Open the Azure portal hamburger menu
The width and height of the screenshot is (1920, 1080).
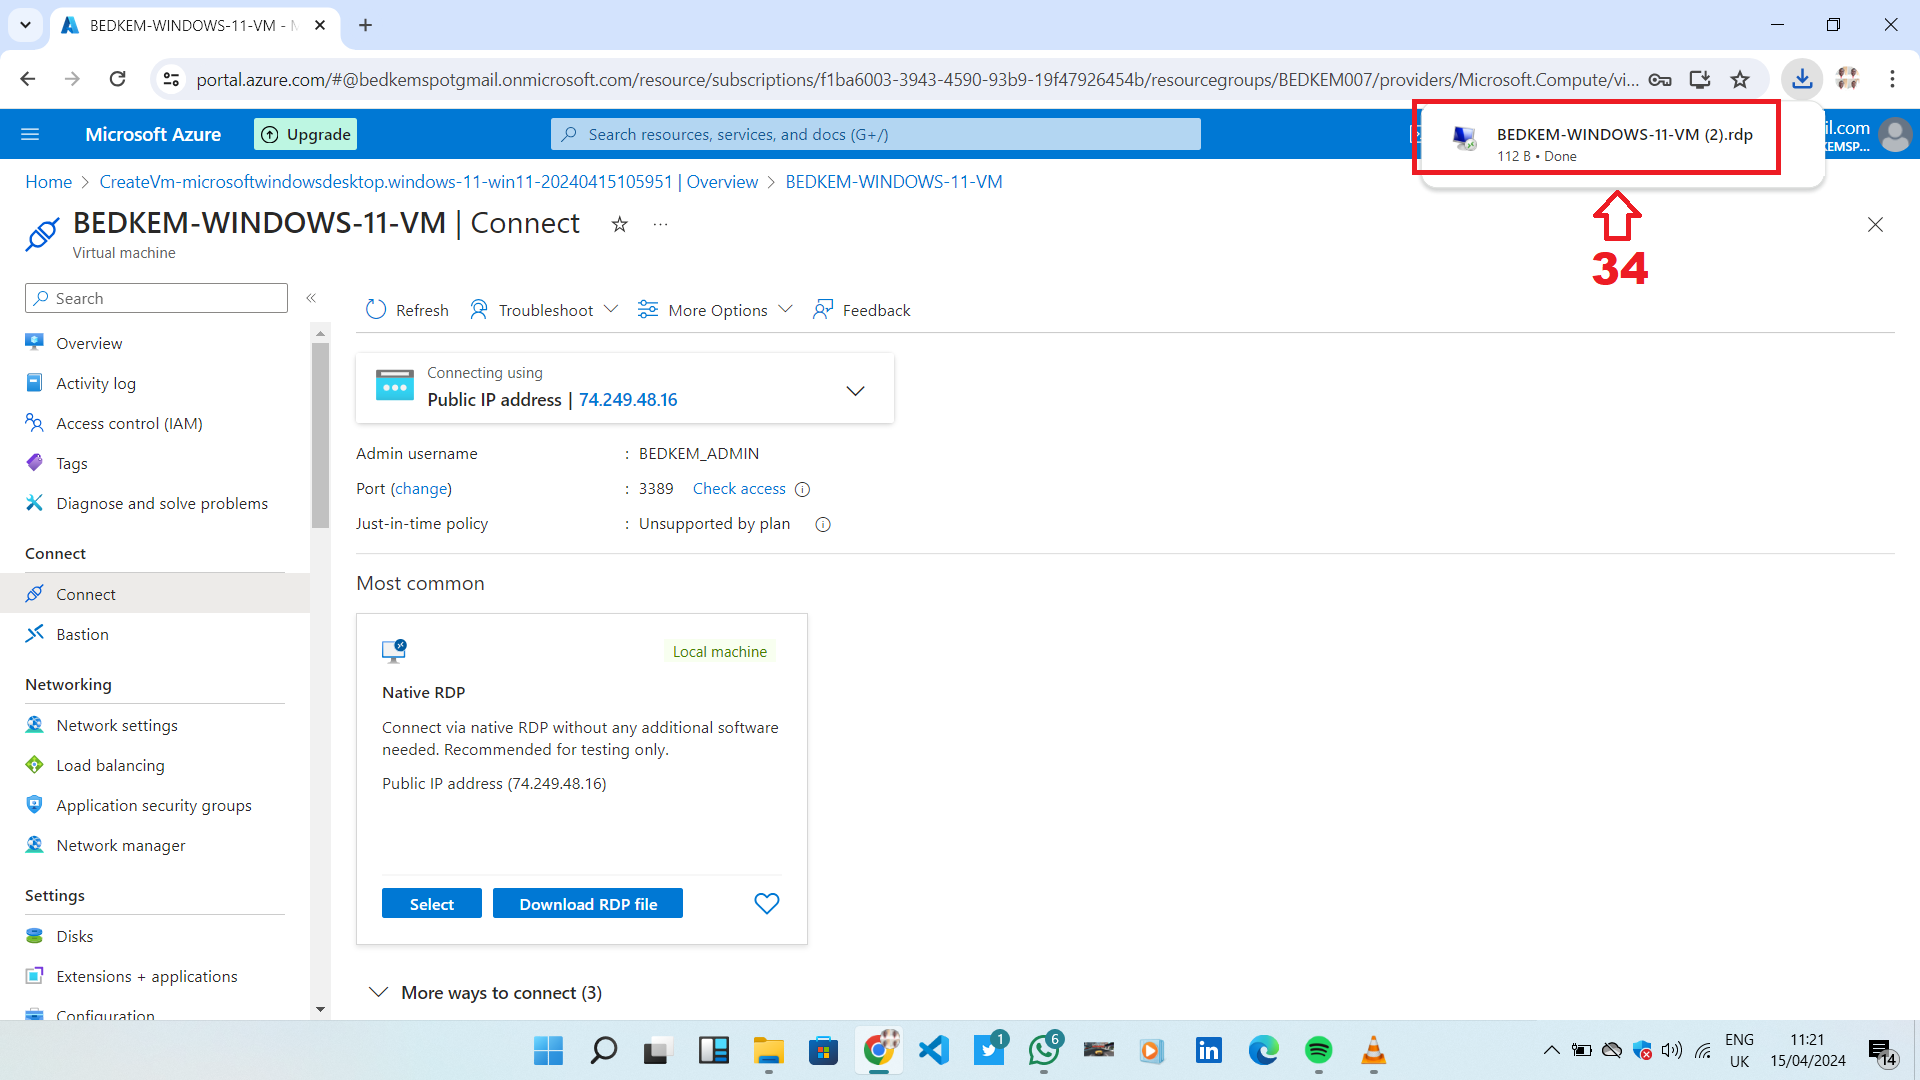point(30,134)
